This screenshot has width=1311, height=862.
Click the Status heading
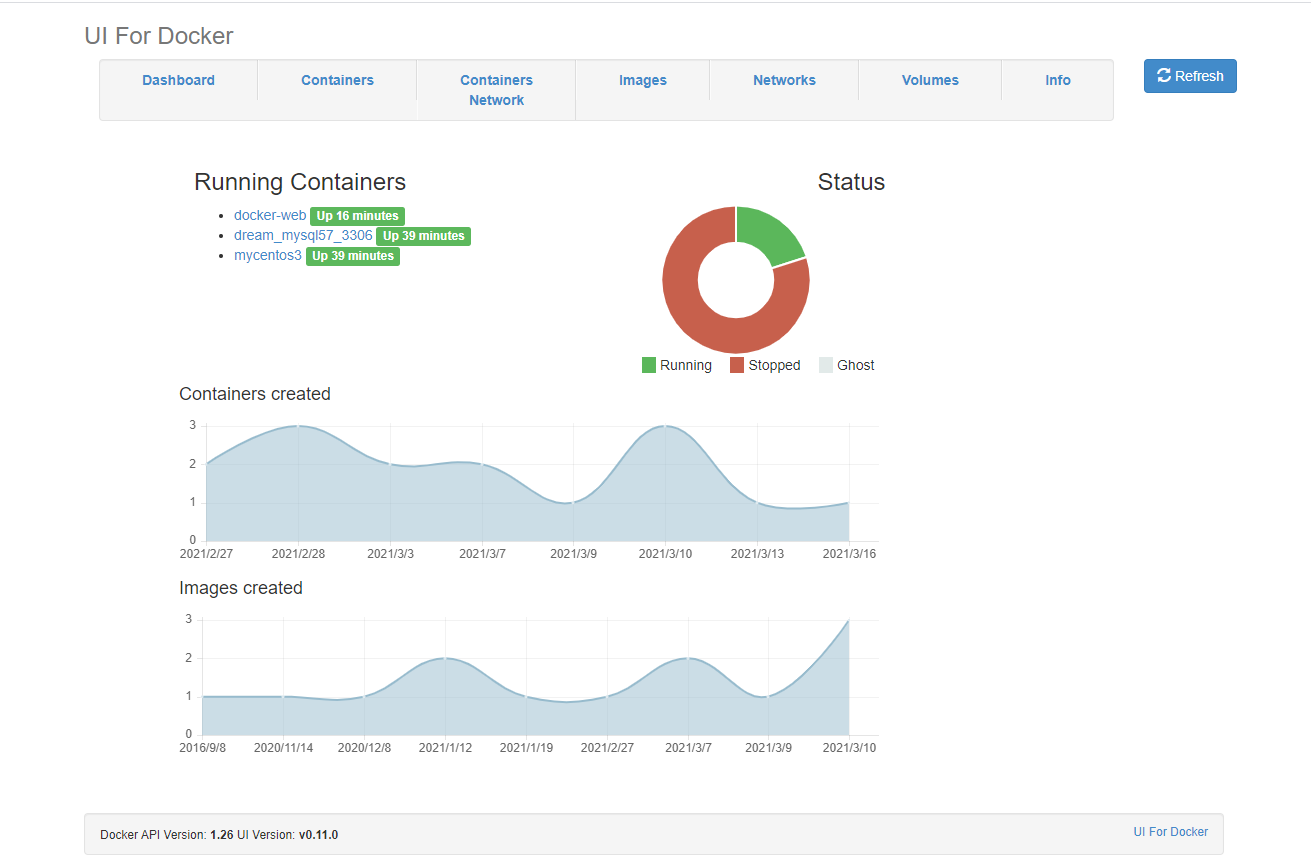851,182
